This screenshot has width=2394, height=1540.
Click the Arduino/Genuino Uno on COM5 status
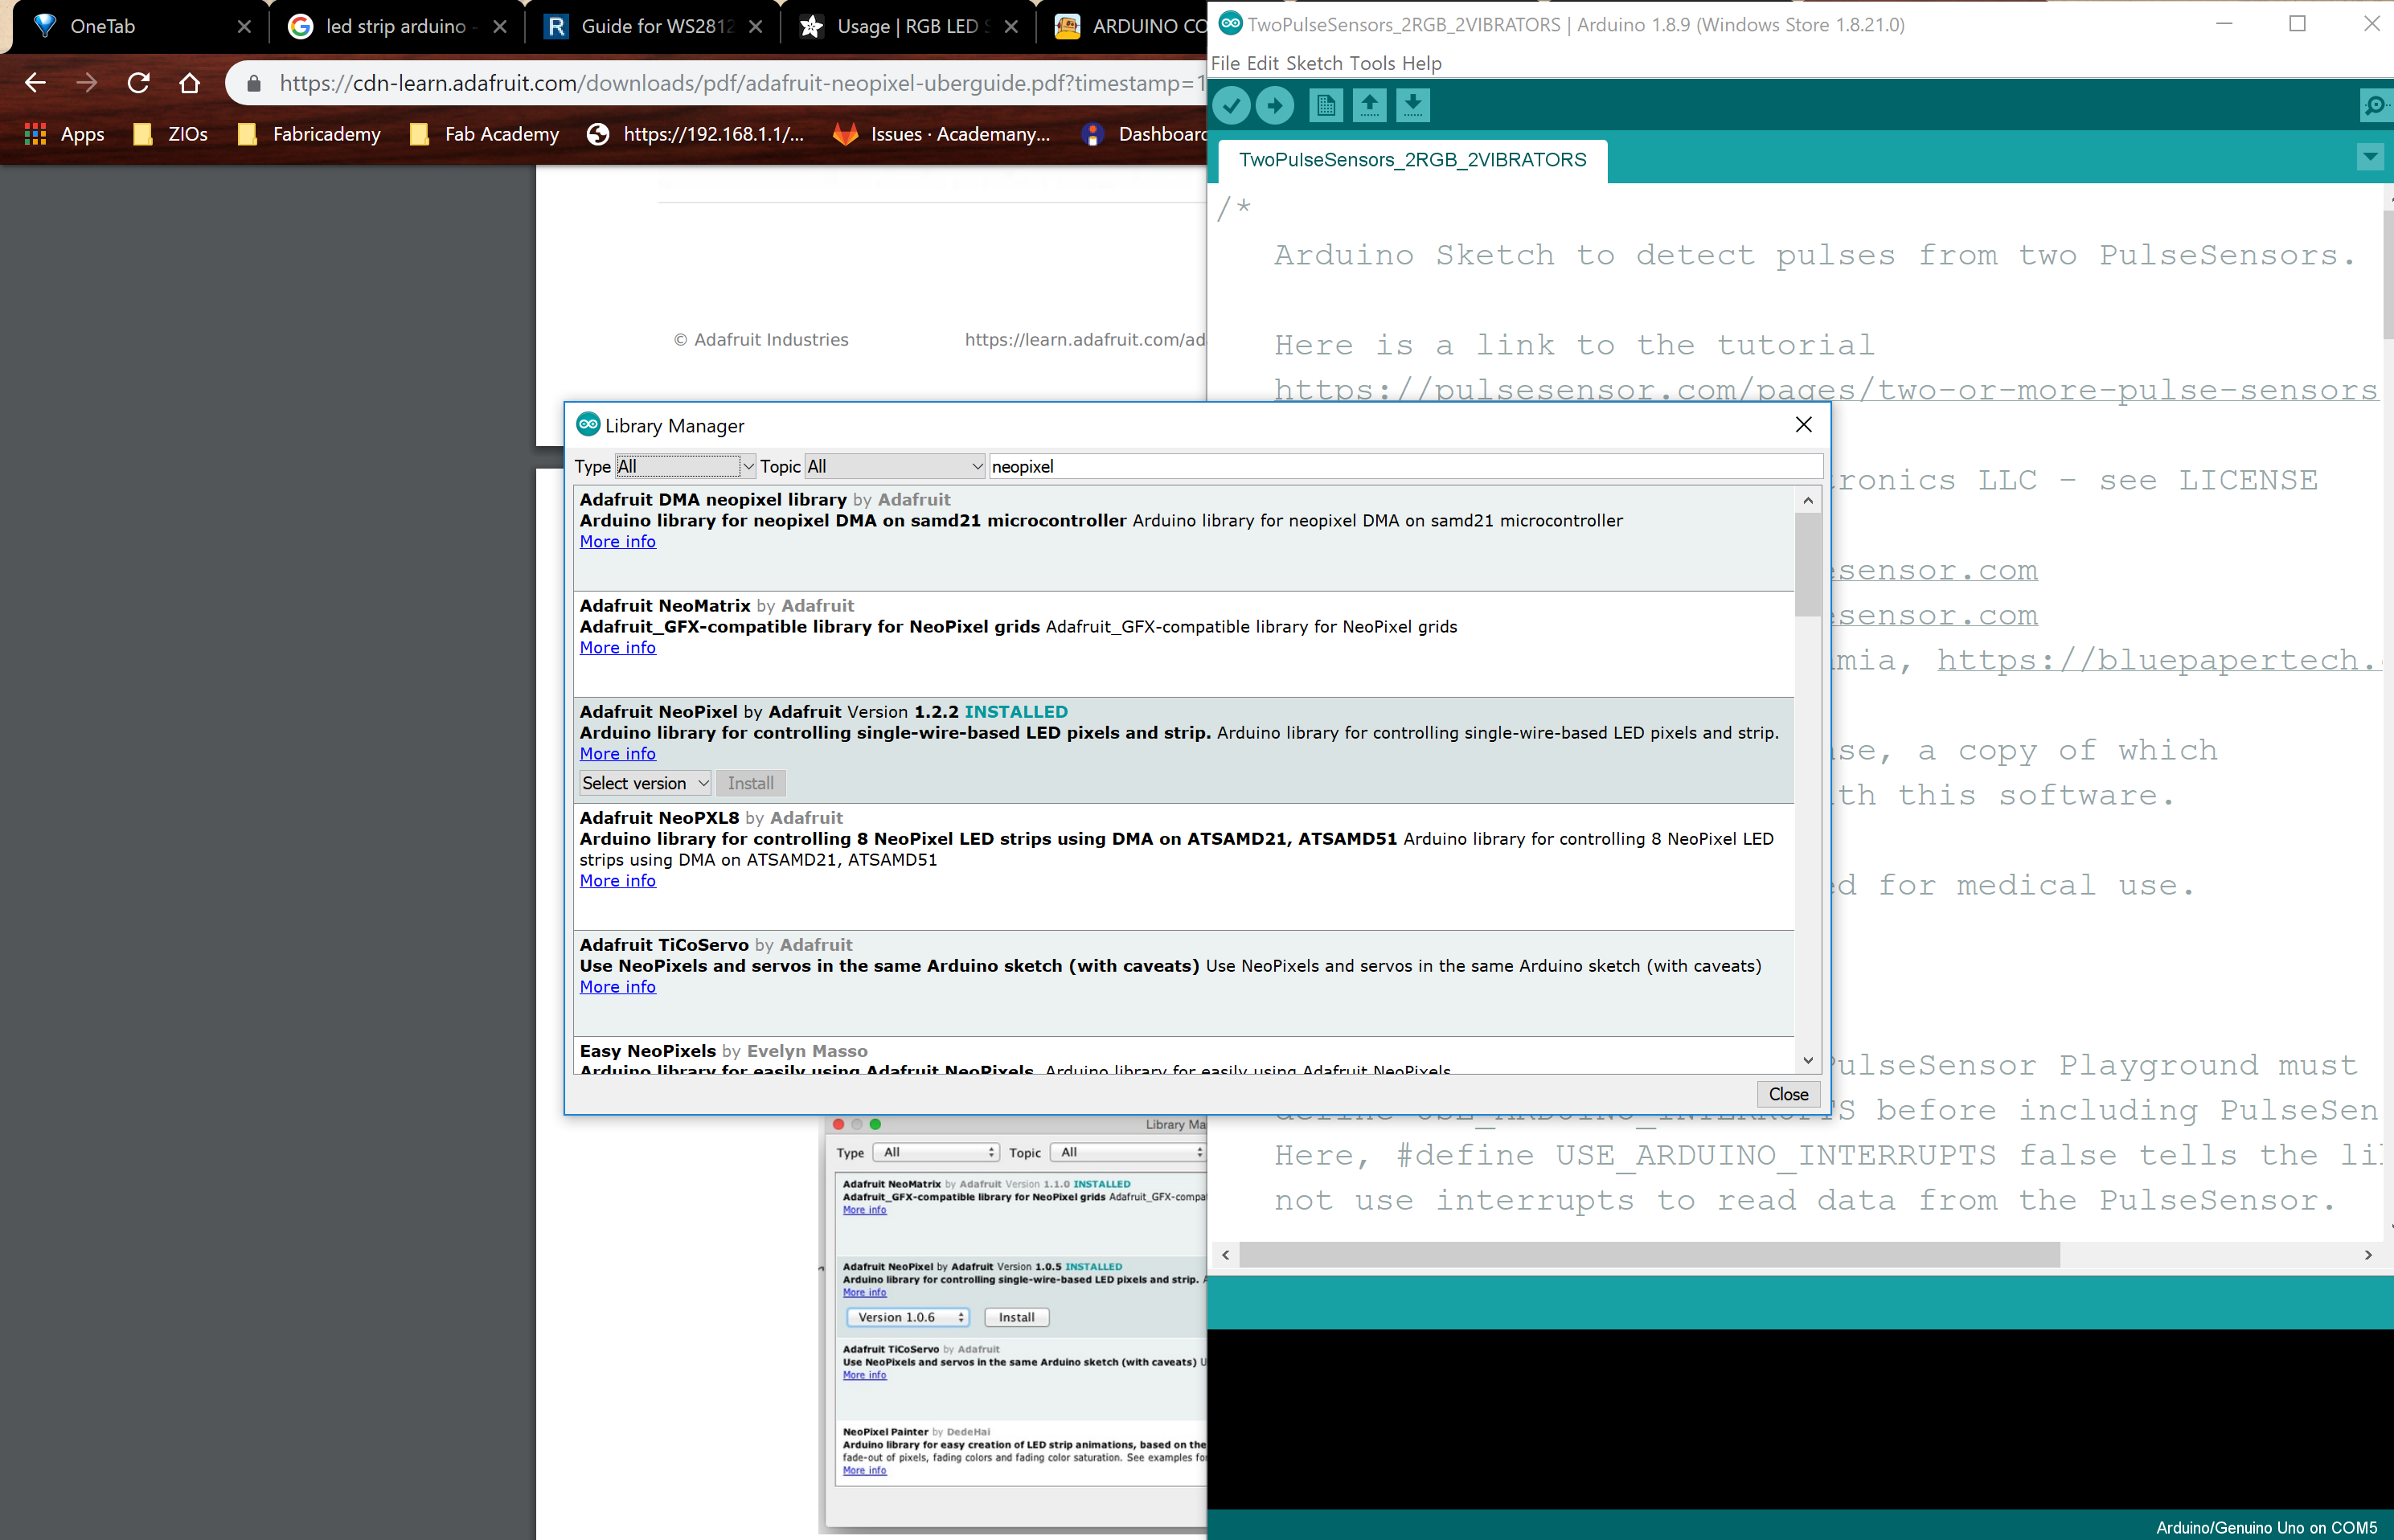coord(2266,1527)
